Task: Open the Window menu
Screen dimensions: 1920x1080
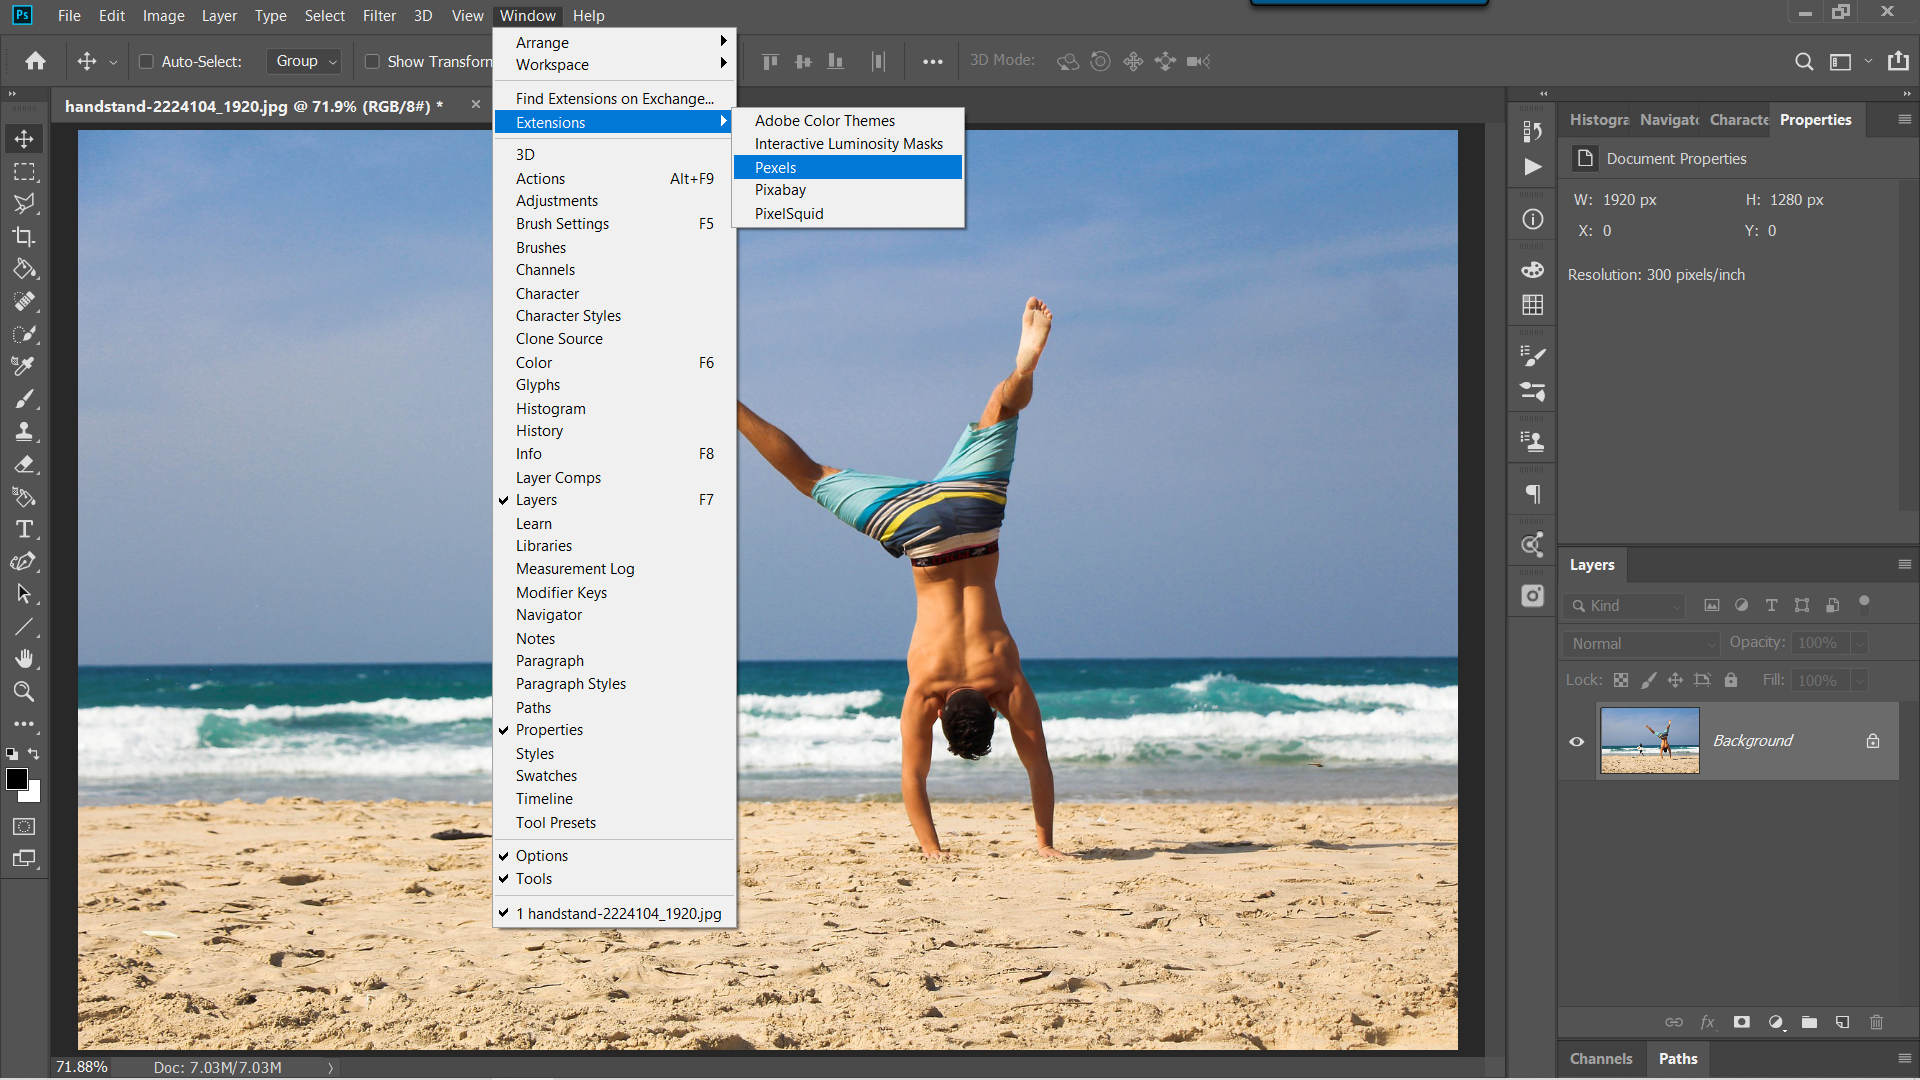Action: (x=526, y=15)
